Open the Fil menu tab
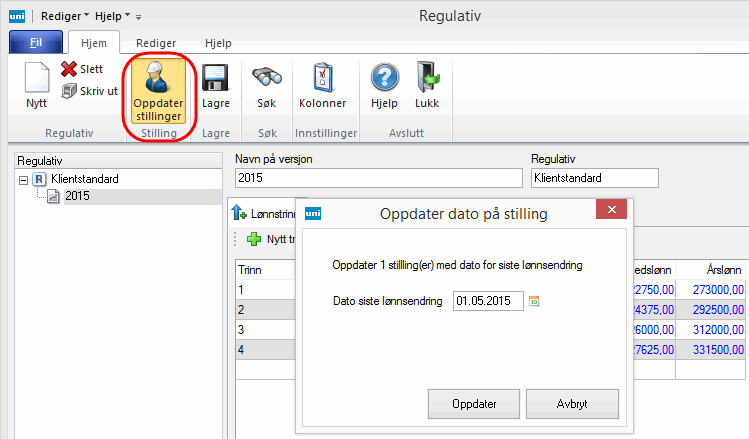749x439 pixels. click(36, 44)
